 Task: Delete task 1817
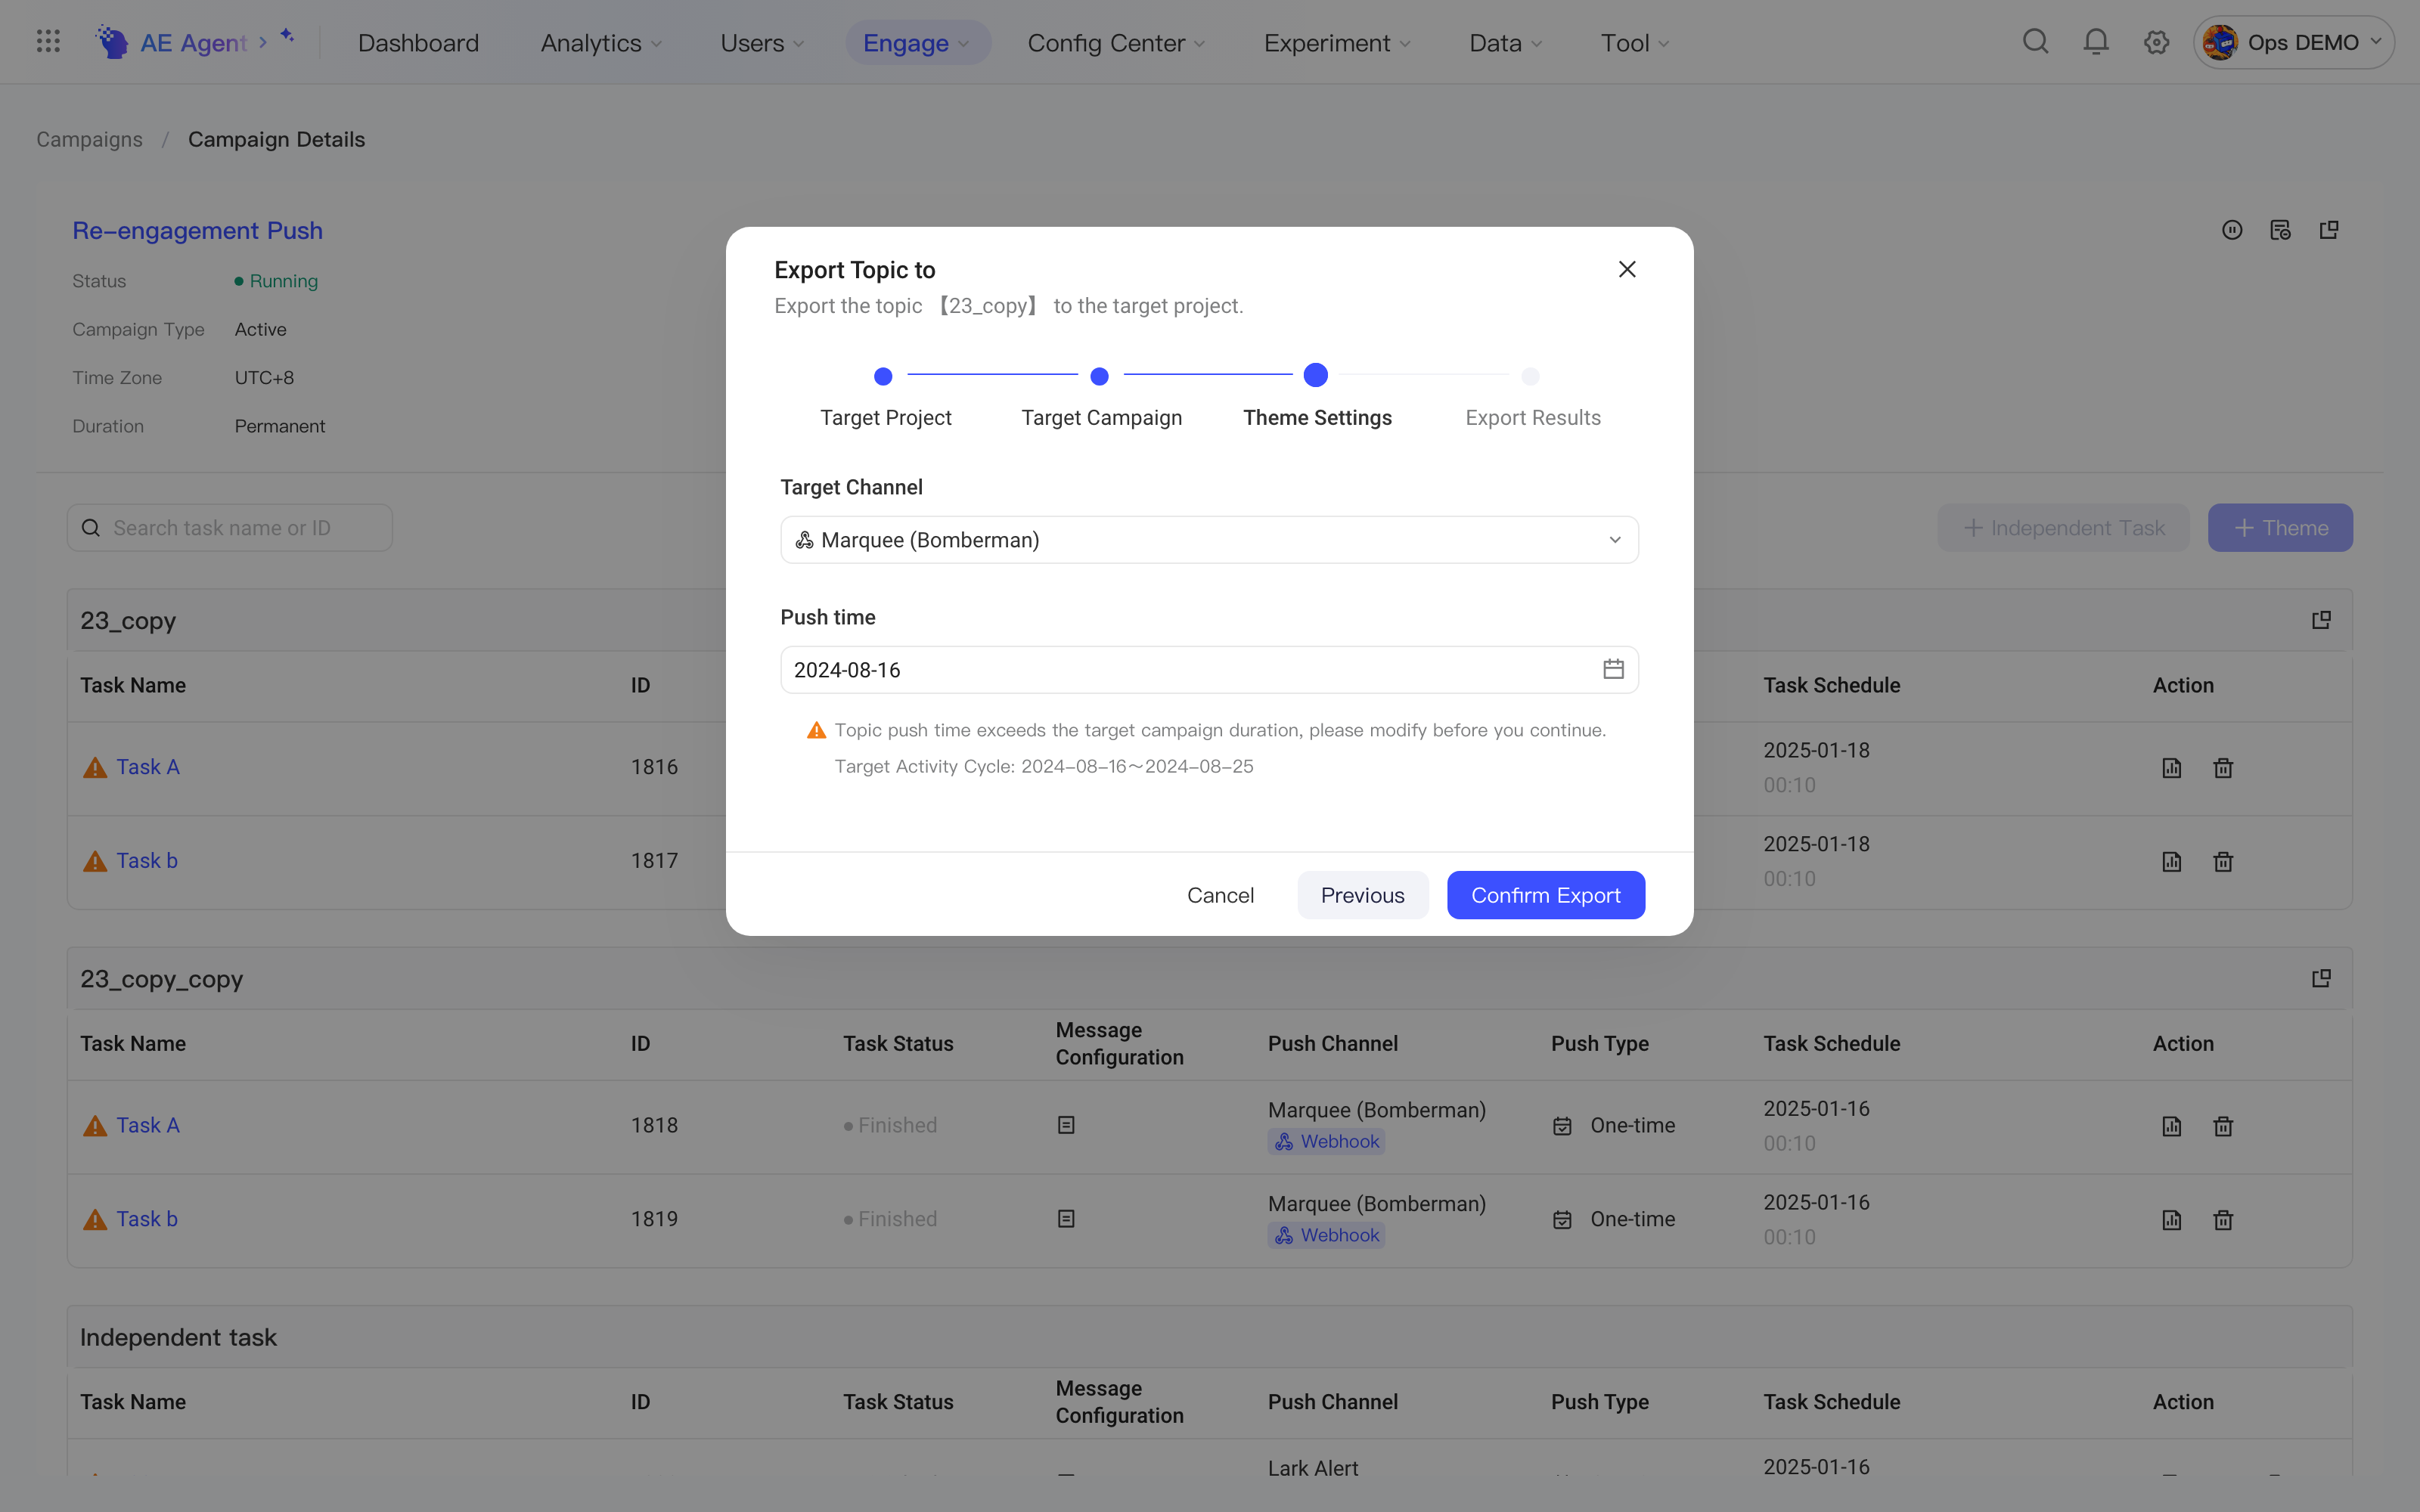point(2223,862)
